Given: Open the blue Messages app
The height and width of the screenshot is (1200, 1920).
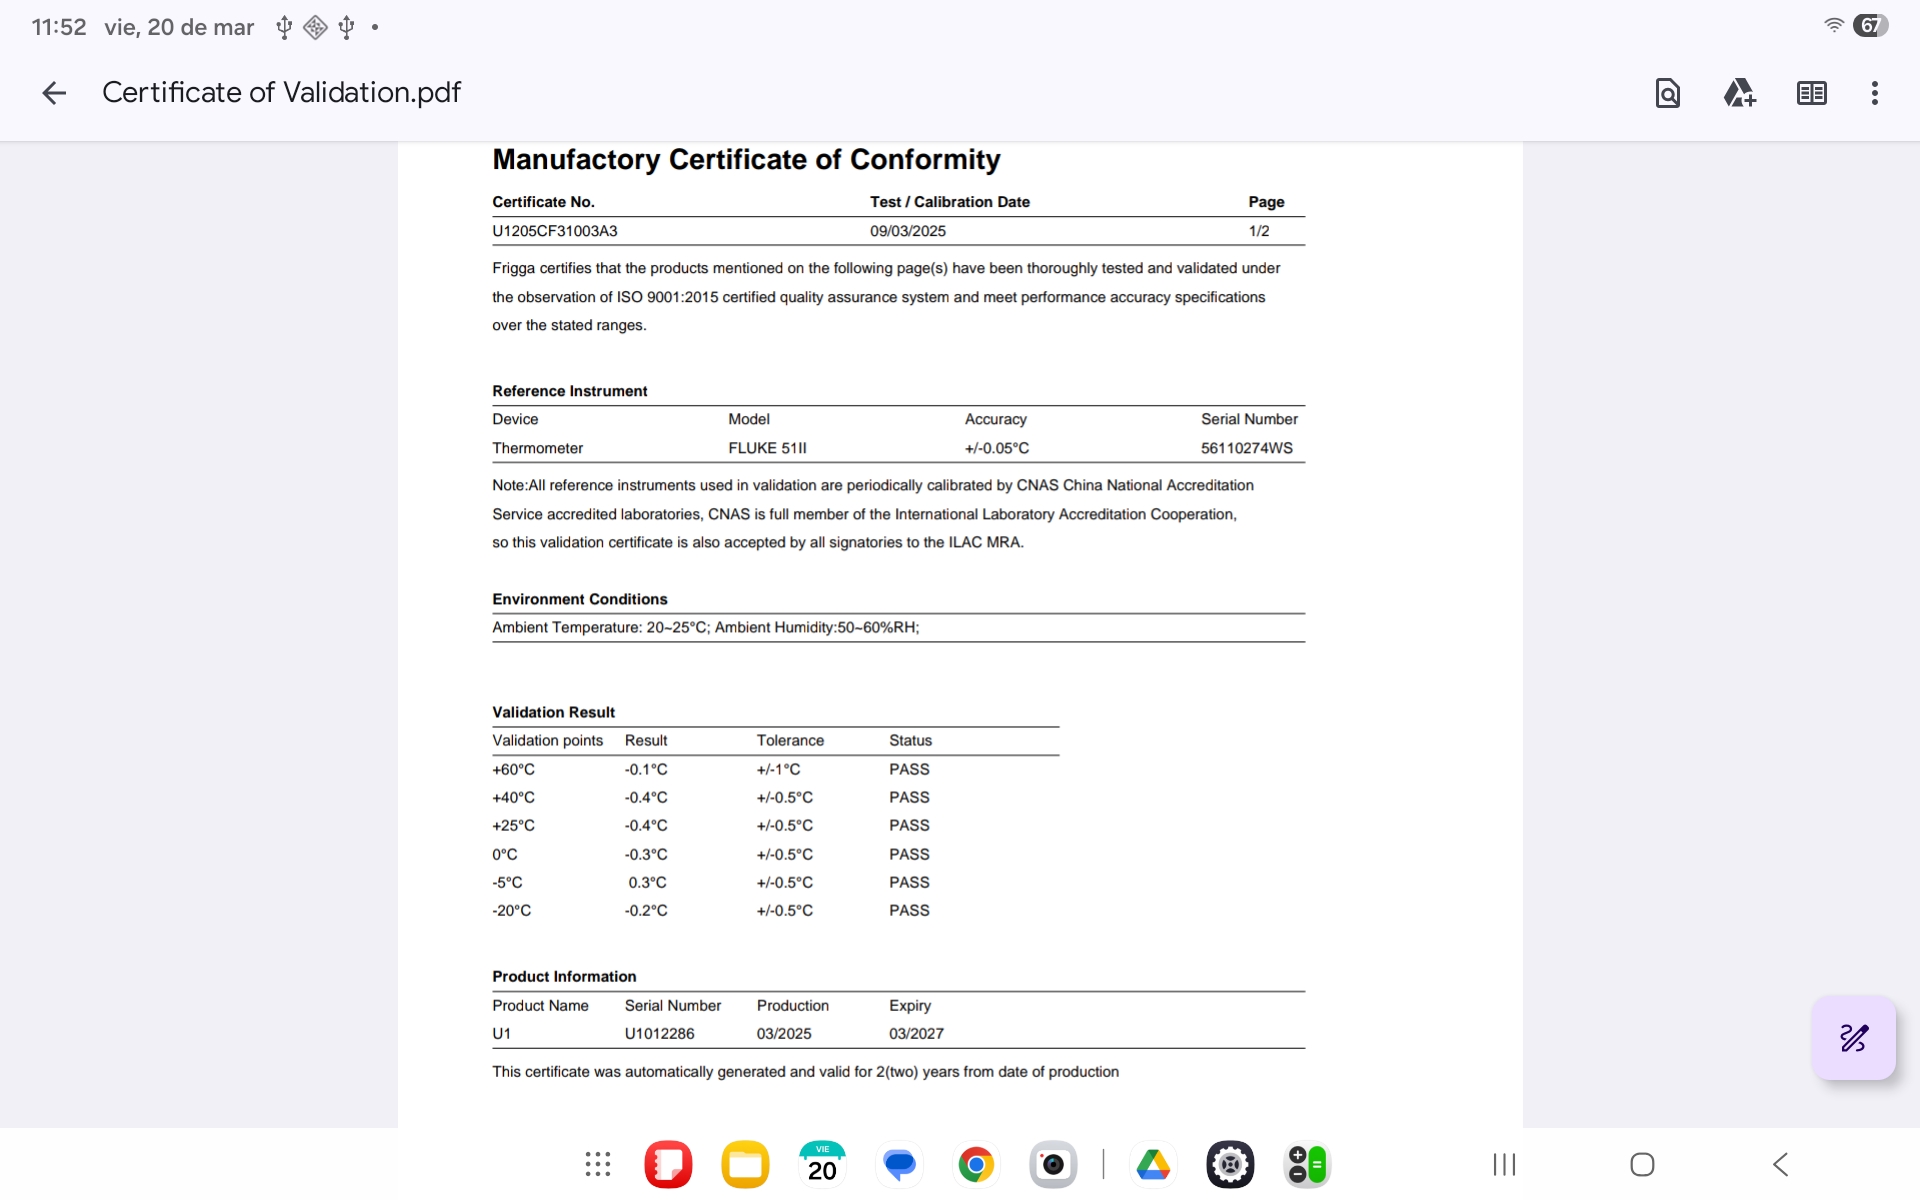Looking at the screenshot, I should pyautogui.click(x=899, y=1164).
